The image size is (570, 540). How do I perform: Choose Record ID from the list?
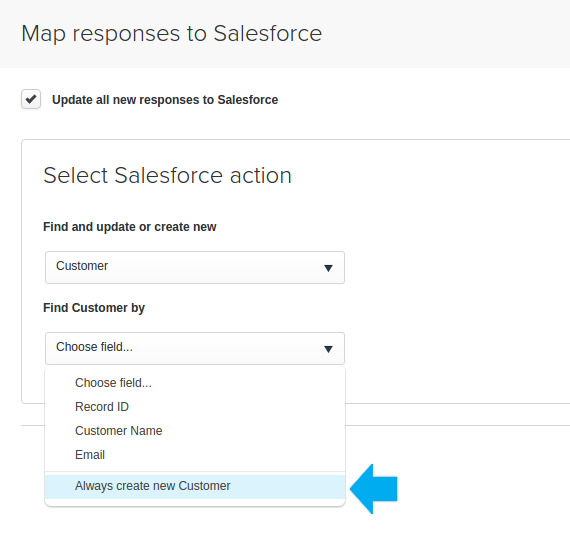[102, 407]
